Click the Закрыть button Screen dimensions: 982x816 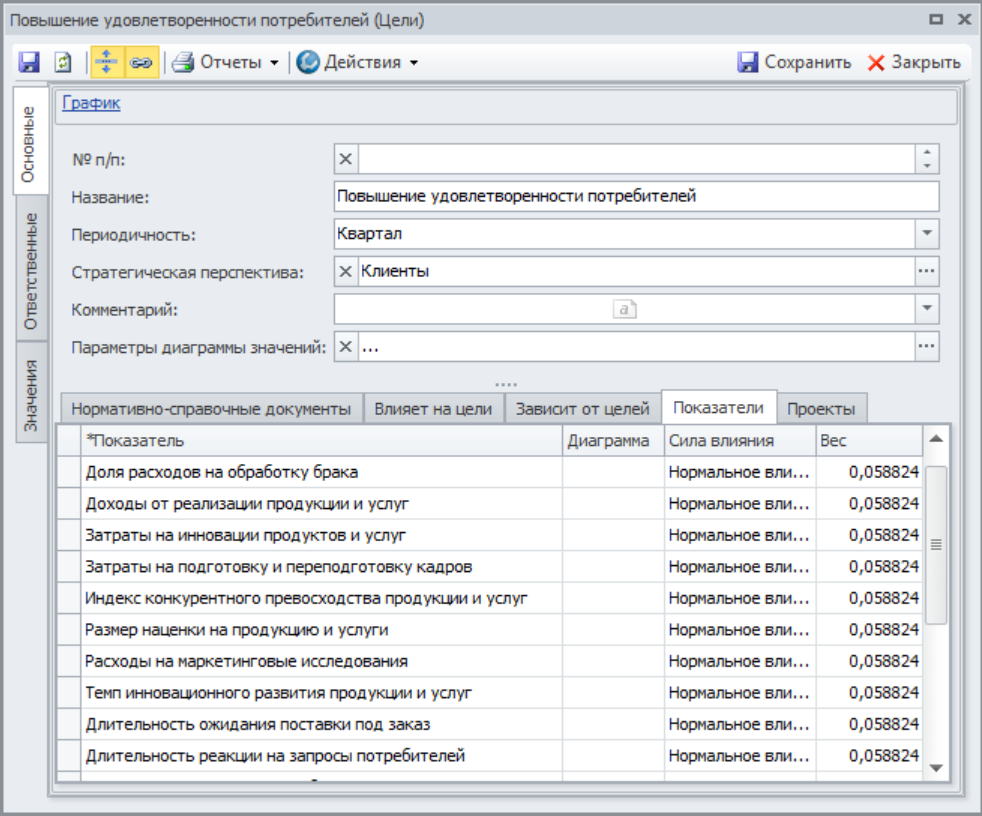pyautogui.click(x=913, y=62)
